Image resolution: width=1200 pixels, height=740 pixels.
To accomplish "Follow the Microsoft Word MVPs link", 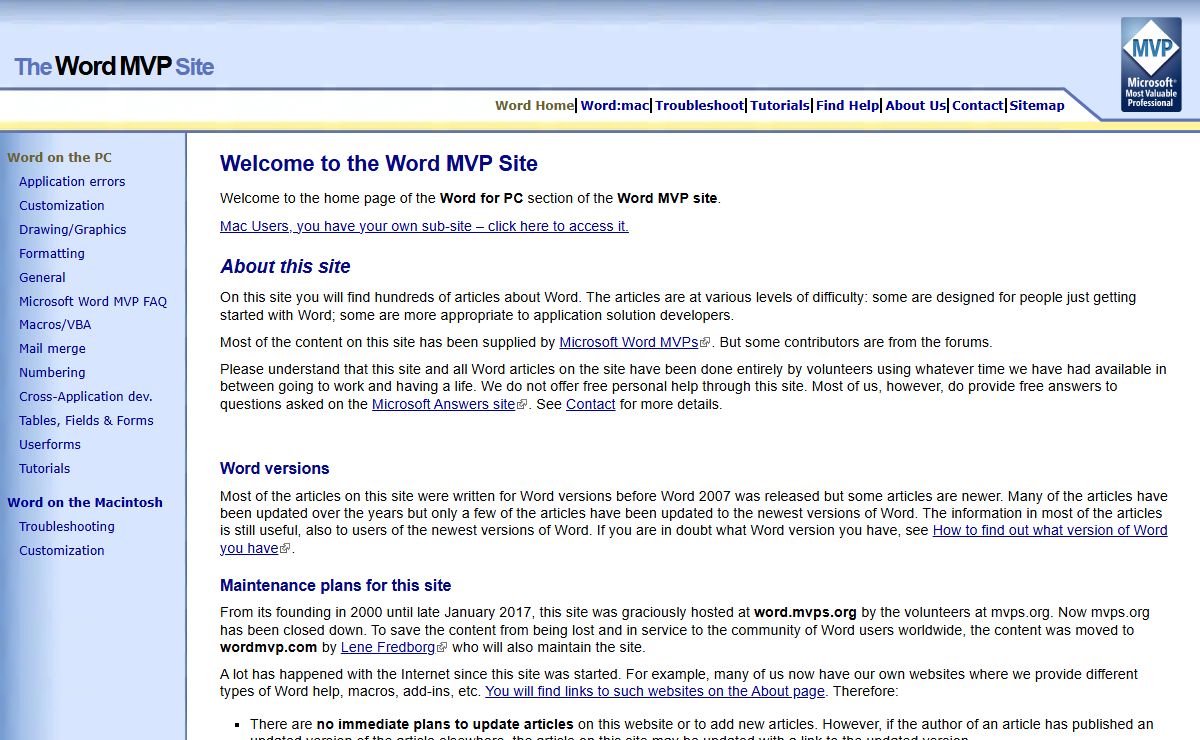I will [629, 342].
